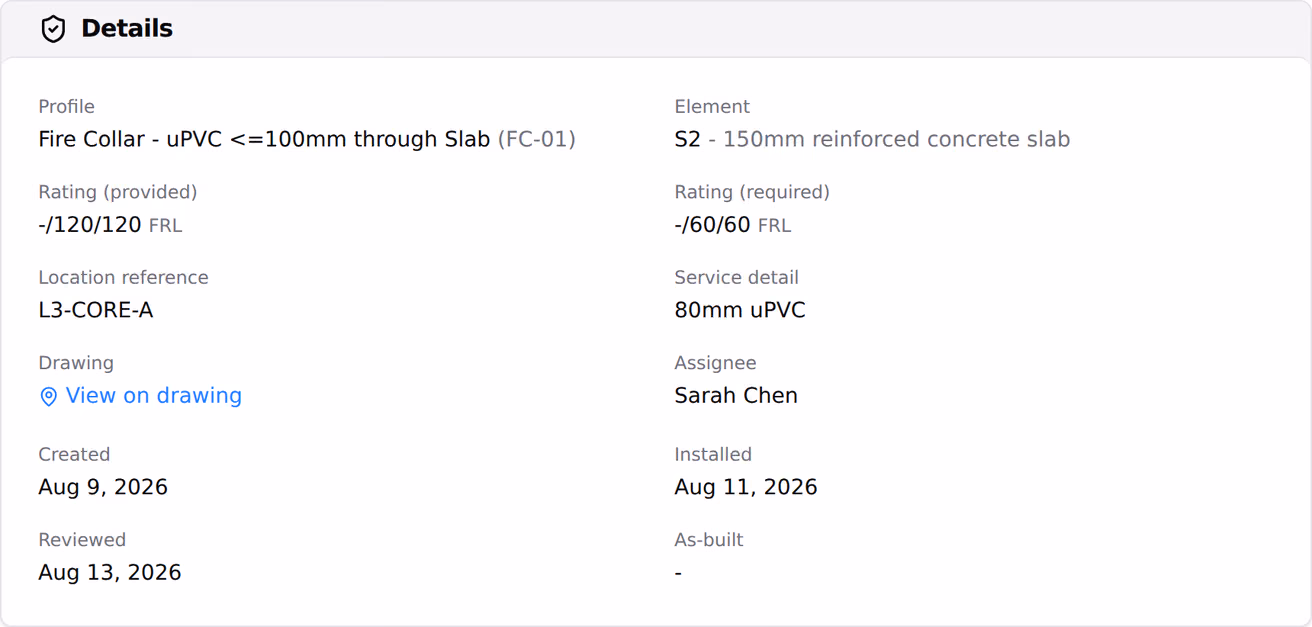Click the FC-01 profile code

click(x=537, y=139)
